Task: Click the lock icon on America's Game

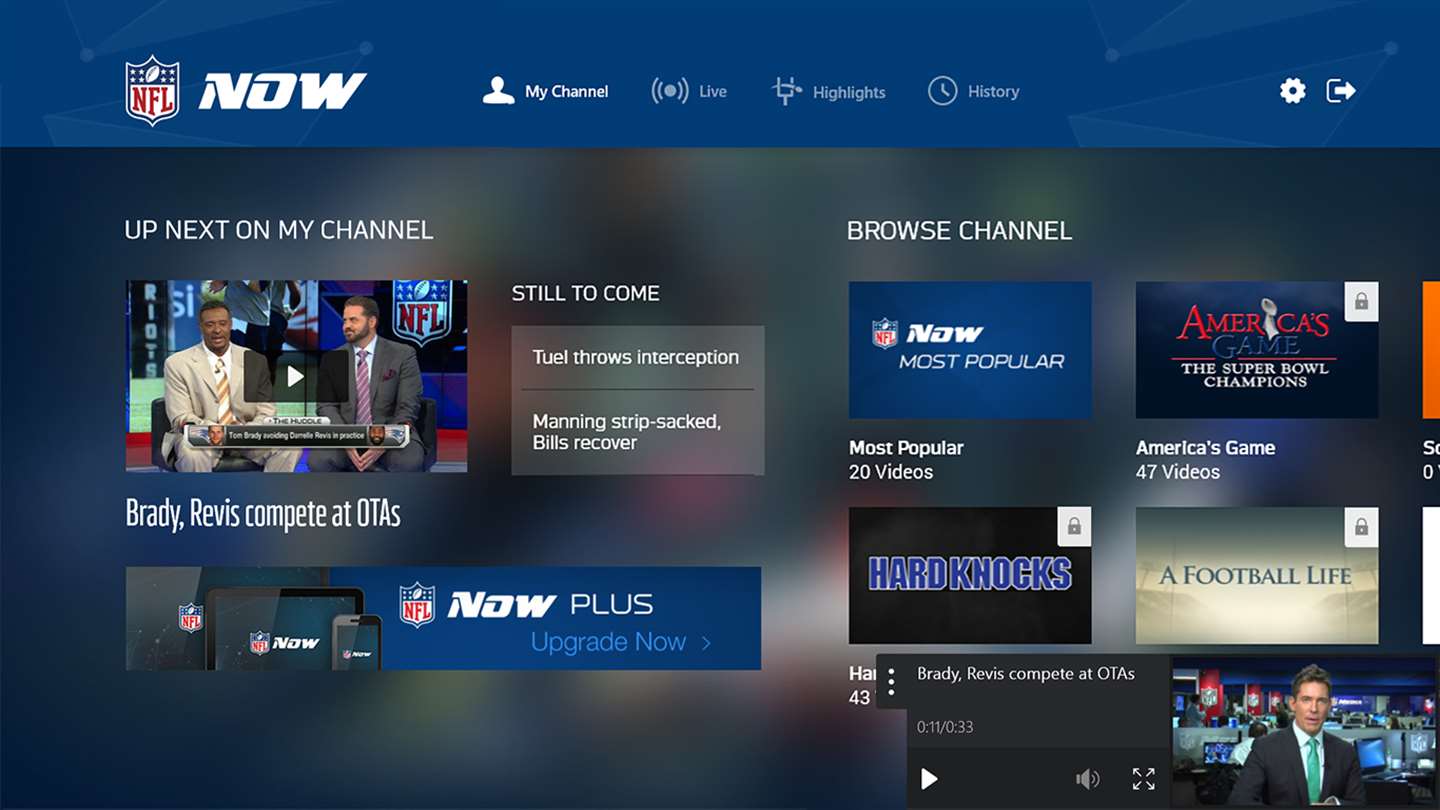Action: click(1361, 301)
